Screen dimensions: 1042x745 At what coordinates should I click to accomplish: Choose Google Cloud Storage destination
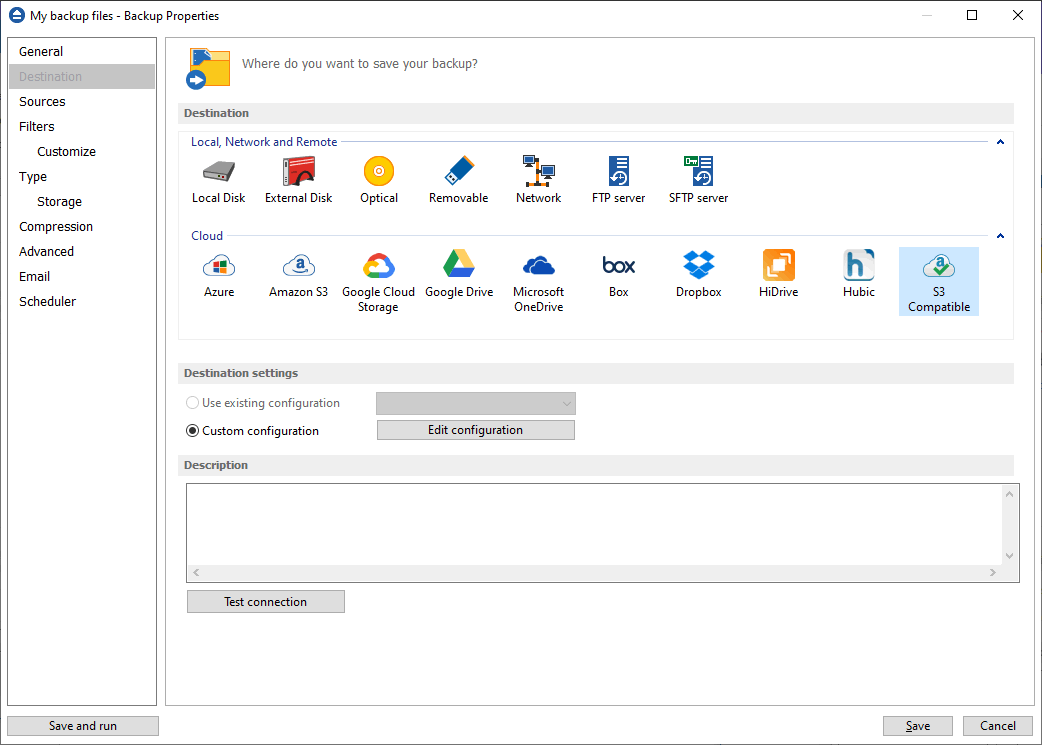click(378, 282)
